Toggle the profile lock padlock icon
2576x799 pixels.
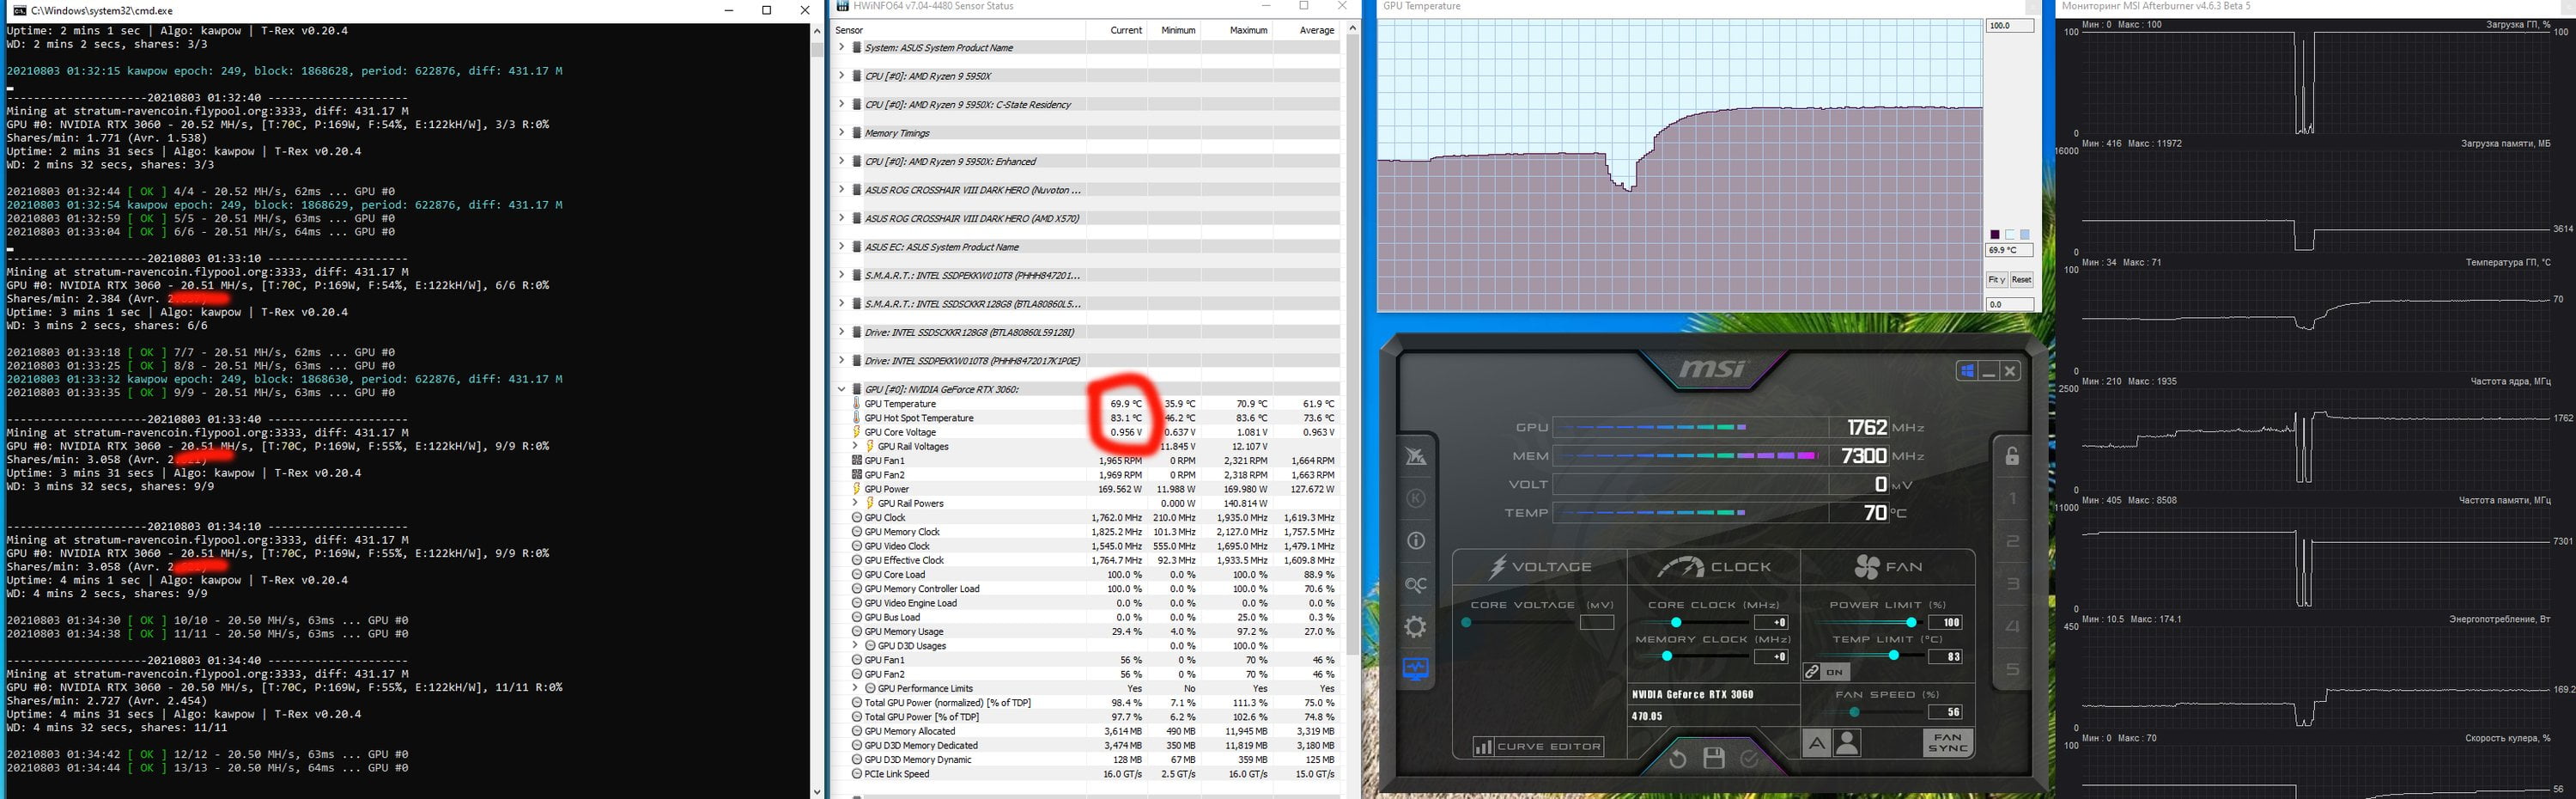point(2012,456)
